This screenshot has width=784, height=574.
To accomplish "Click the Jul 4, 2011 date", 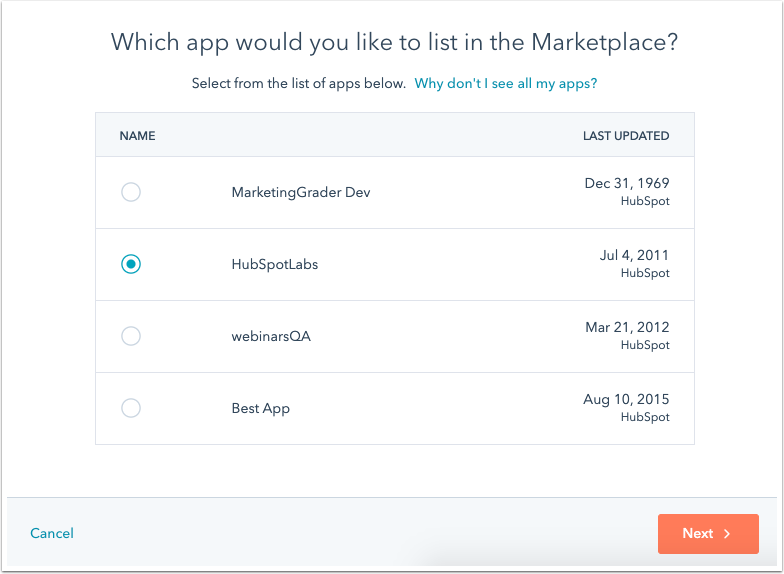I will point(634,256).
